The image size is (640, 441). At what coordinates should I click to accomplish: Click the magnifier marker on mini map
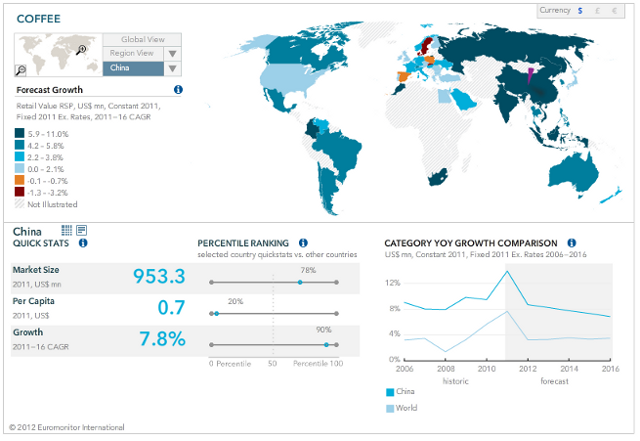(x=81, y=50)
